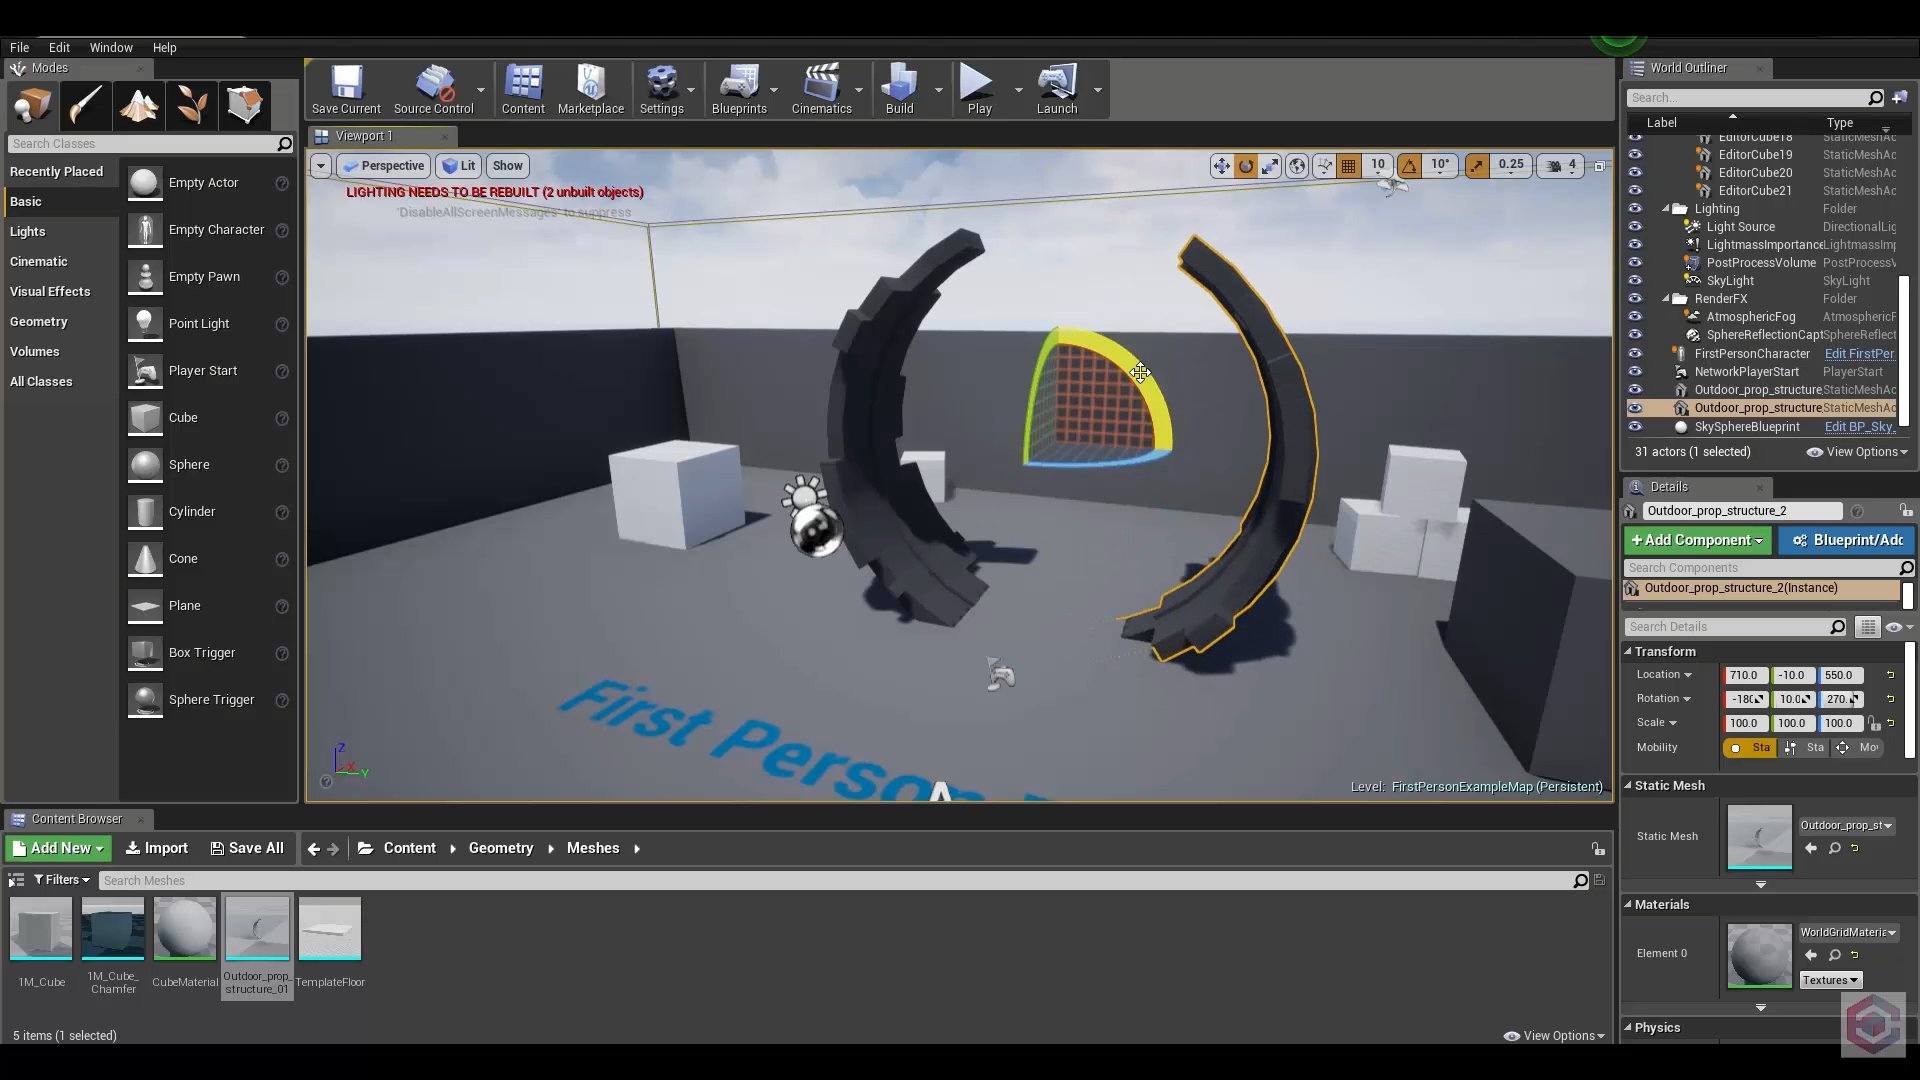Click the Edit BP_Sky link

[1858, 427]
